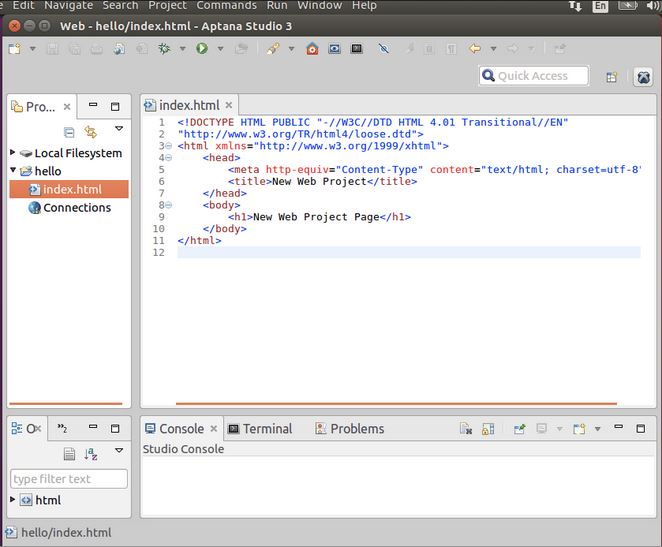Open the Search menu
Viewport: 662px width, 547px height.
pyautogui.click(x=120, y=5)
